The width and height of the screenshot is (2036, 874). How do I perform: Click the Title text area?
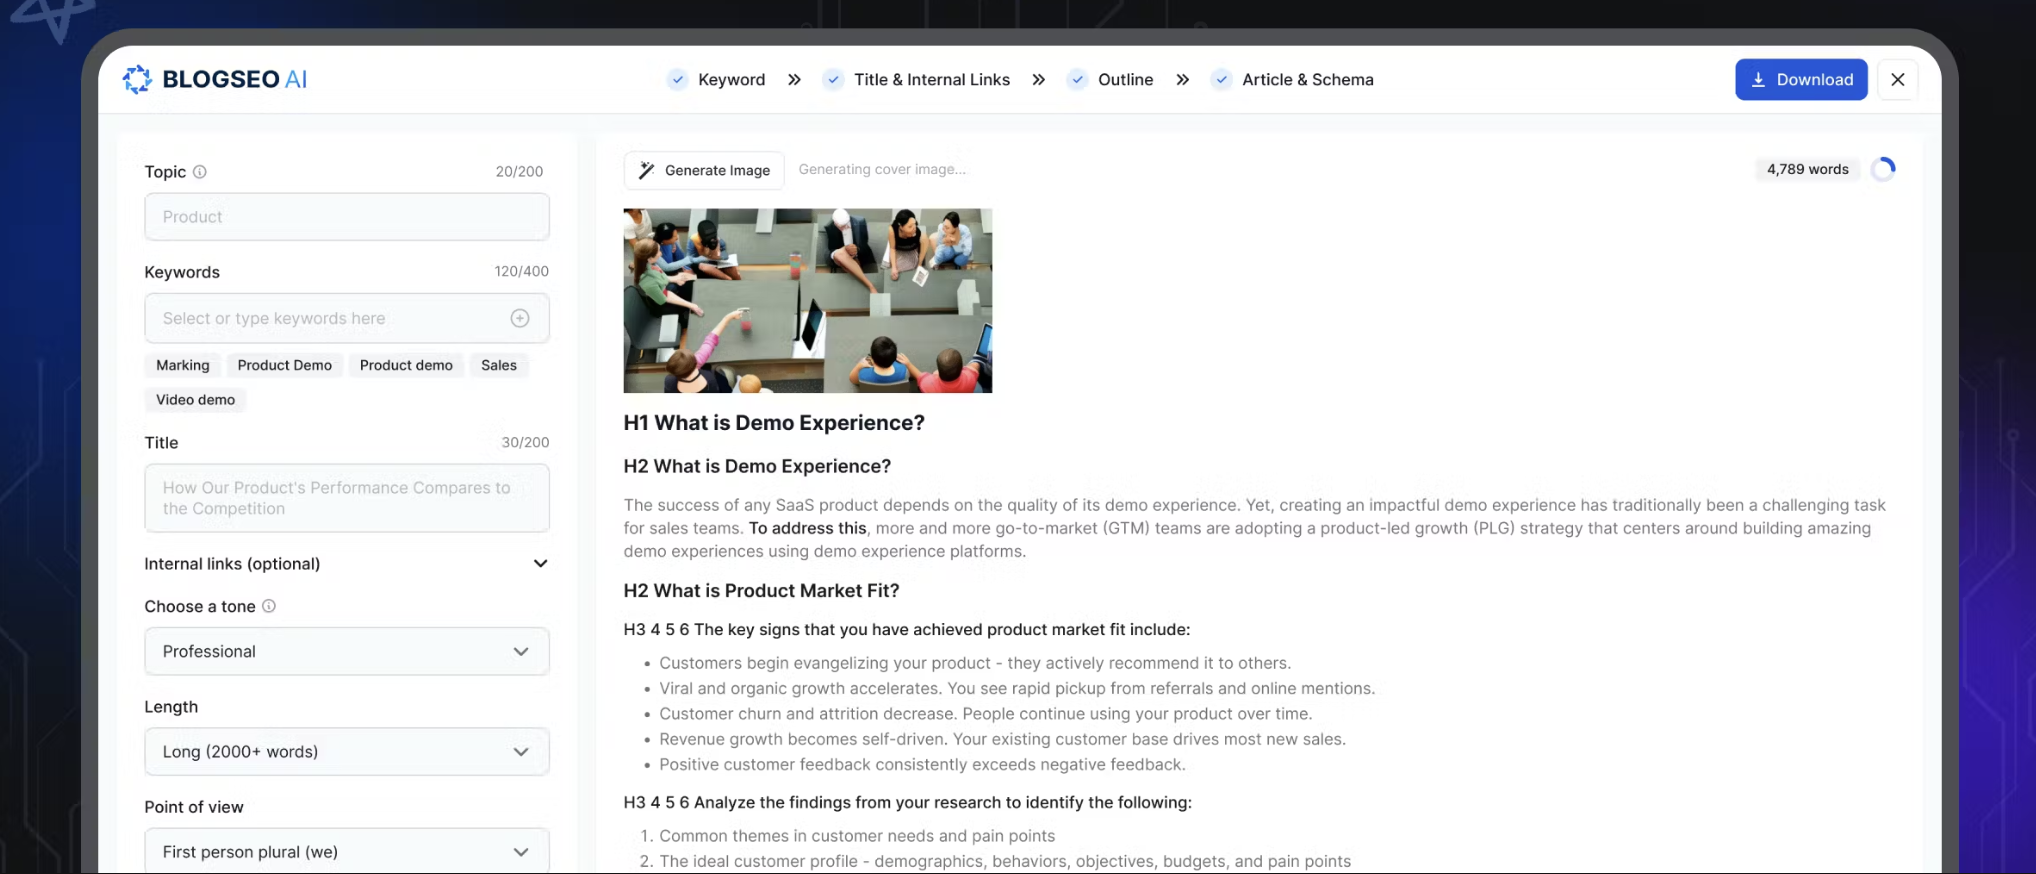347,498
